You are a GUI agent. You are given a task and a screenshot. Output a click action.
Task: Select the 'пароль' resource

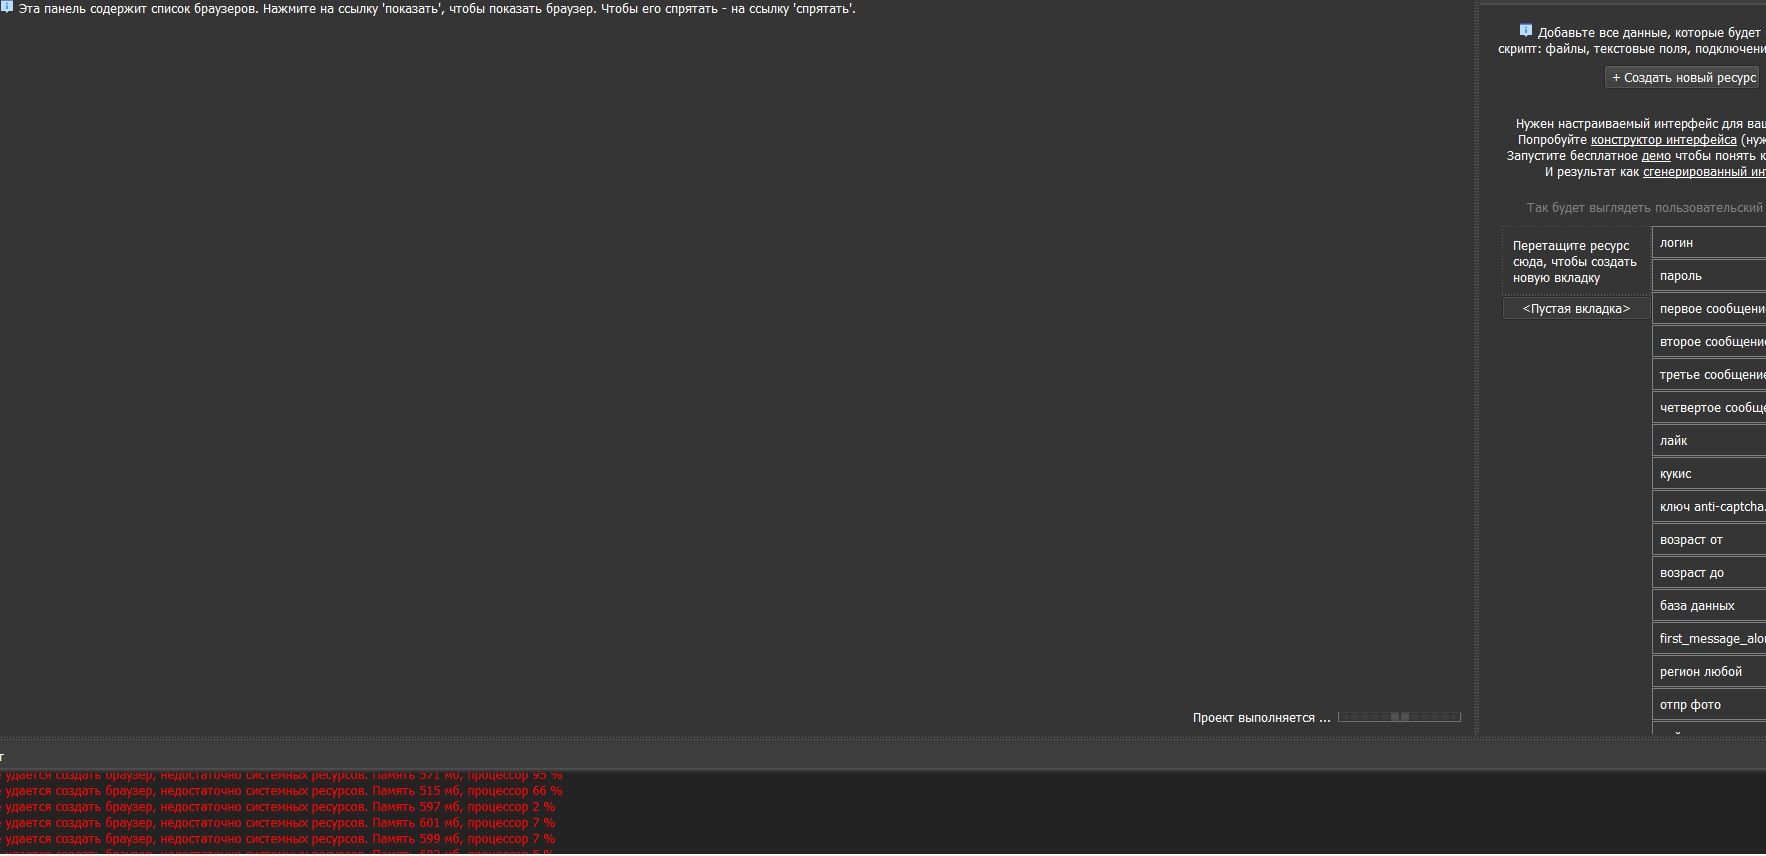(x=1708, y=276)
